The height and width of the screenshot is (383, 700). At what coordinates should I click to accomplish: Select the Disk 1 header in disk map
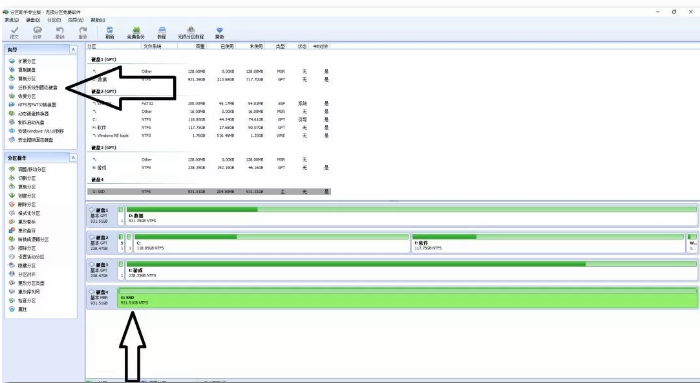[x=102, y=215]
